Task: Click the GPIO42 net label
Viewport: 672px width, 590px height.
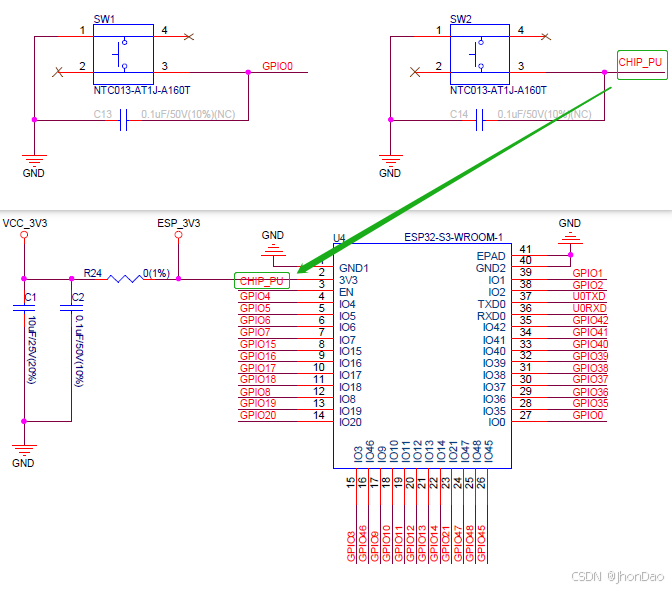Action: (x=591, y=320)
